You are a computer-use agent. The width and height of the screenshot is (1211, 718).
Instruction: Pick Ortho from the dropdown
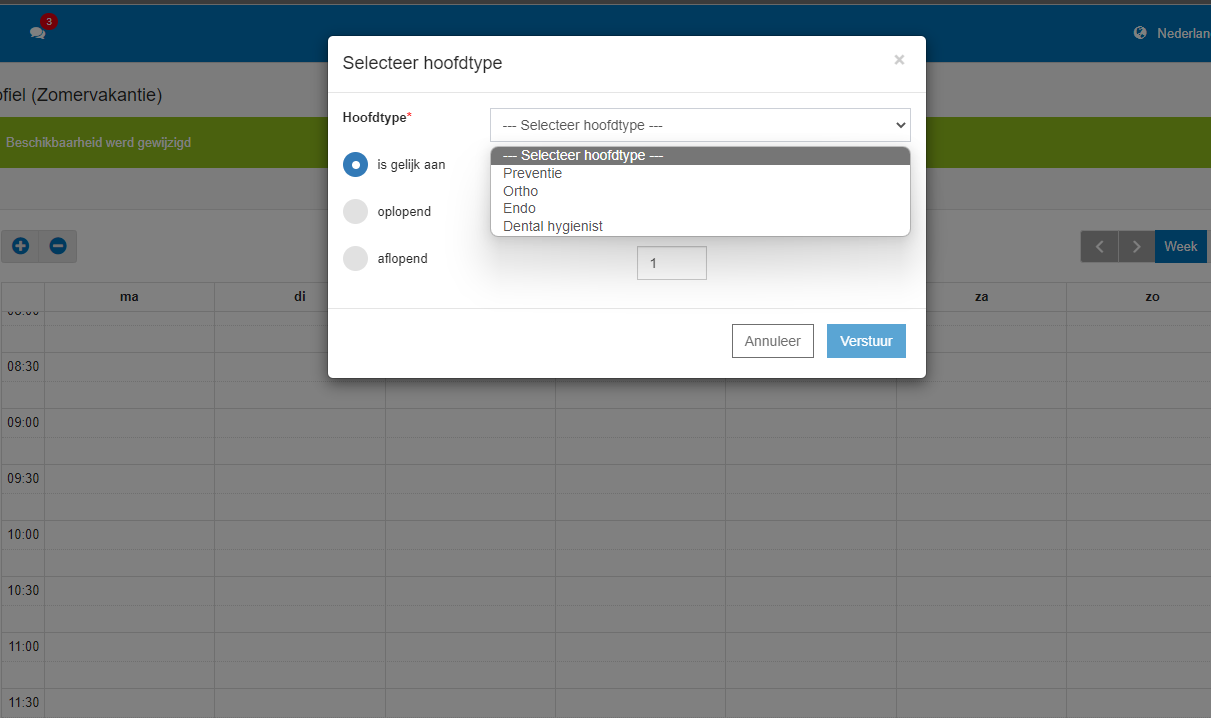pos(520,191)
